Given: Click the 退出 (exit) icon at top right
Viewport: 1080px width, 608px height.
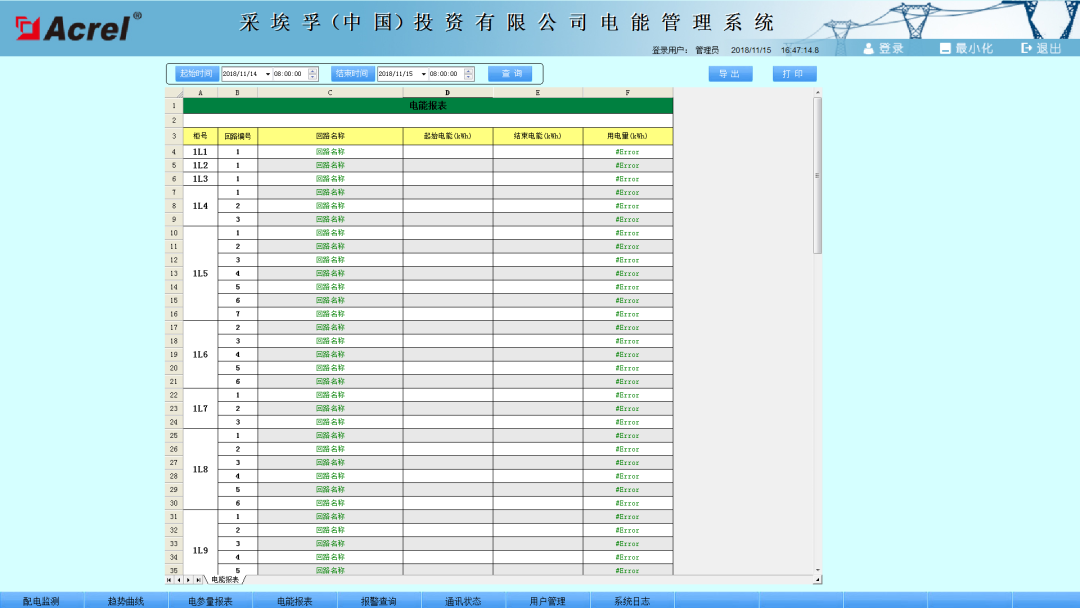Looking at the screenshot, I should [x=1028, y=47].
